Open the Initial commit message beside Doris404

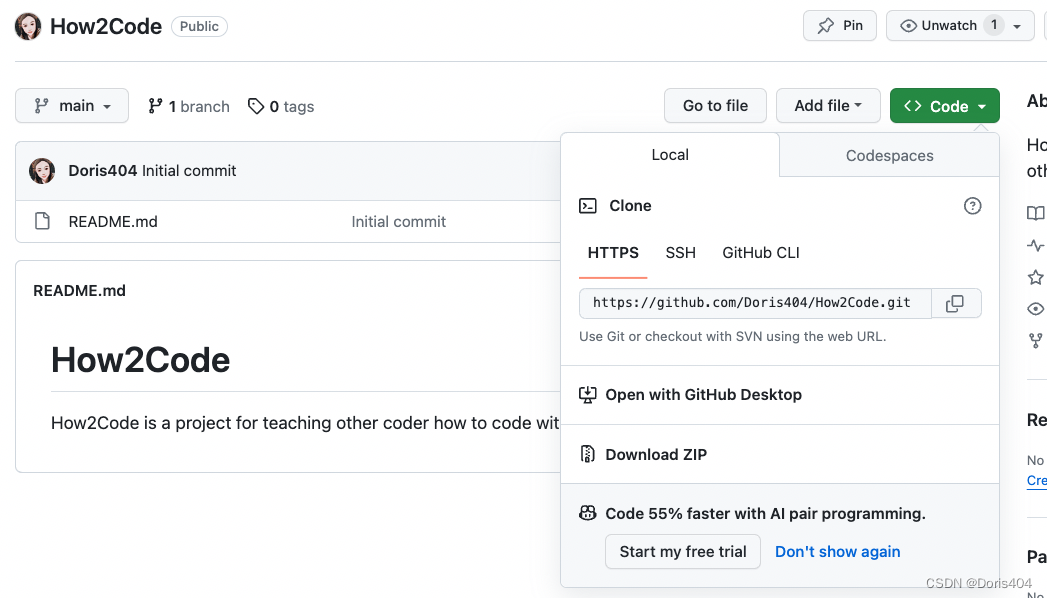pyautogui.click(x=189, y=171)
